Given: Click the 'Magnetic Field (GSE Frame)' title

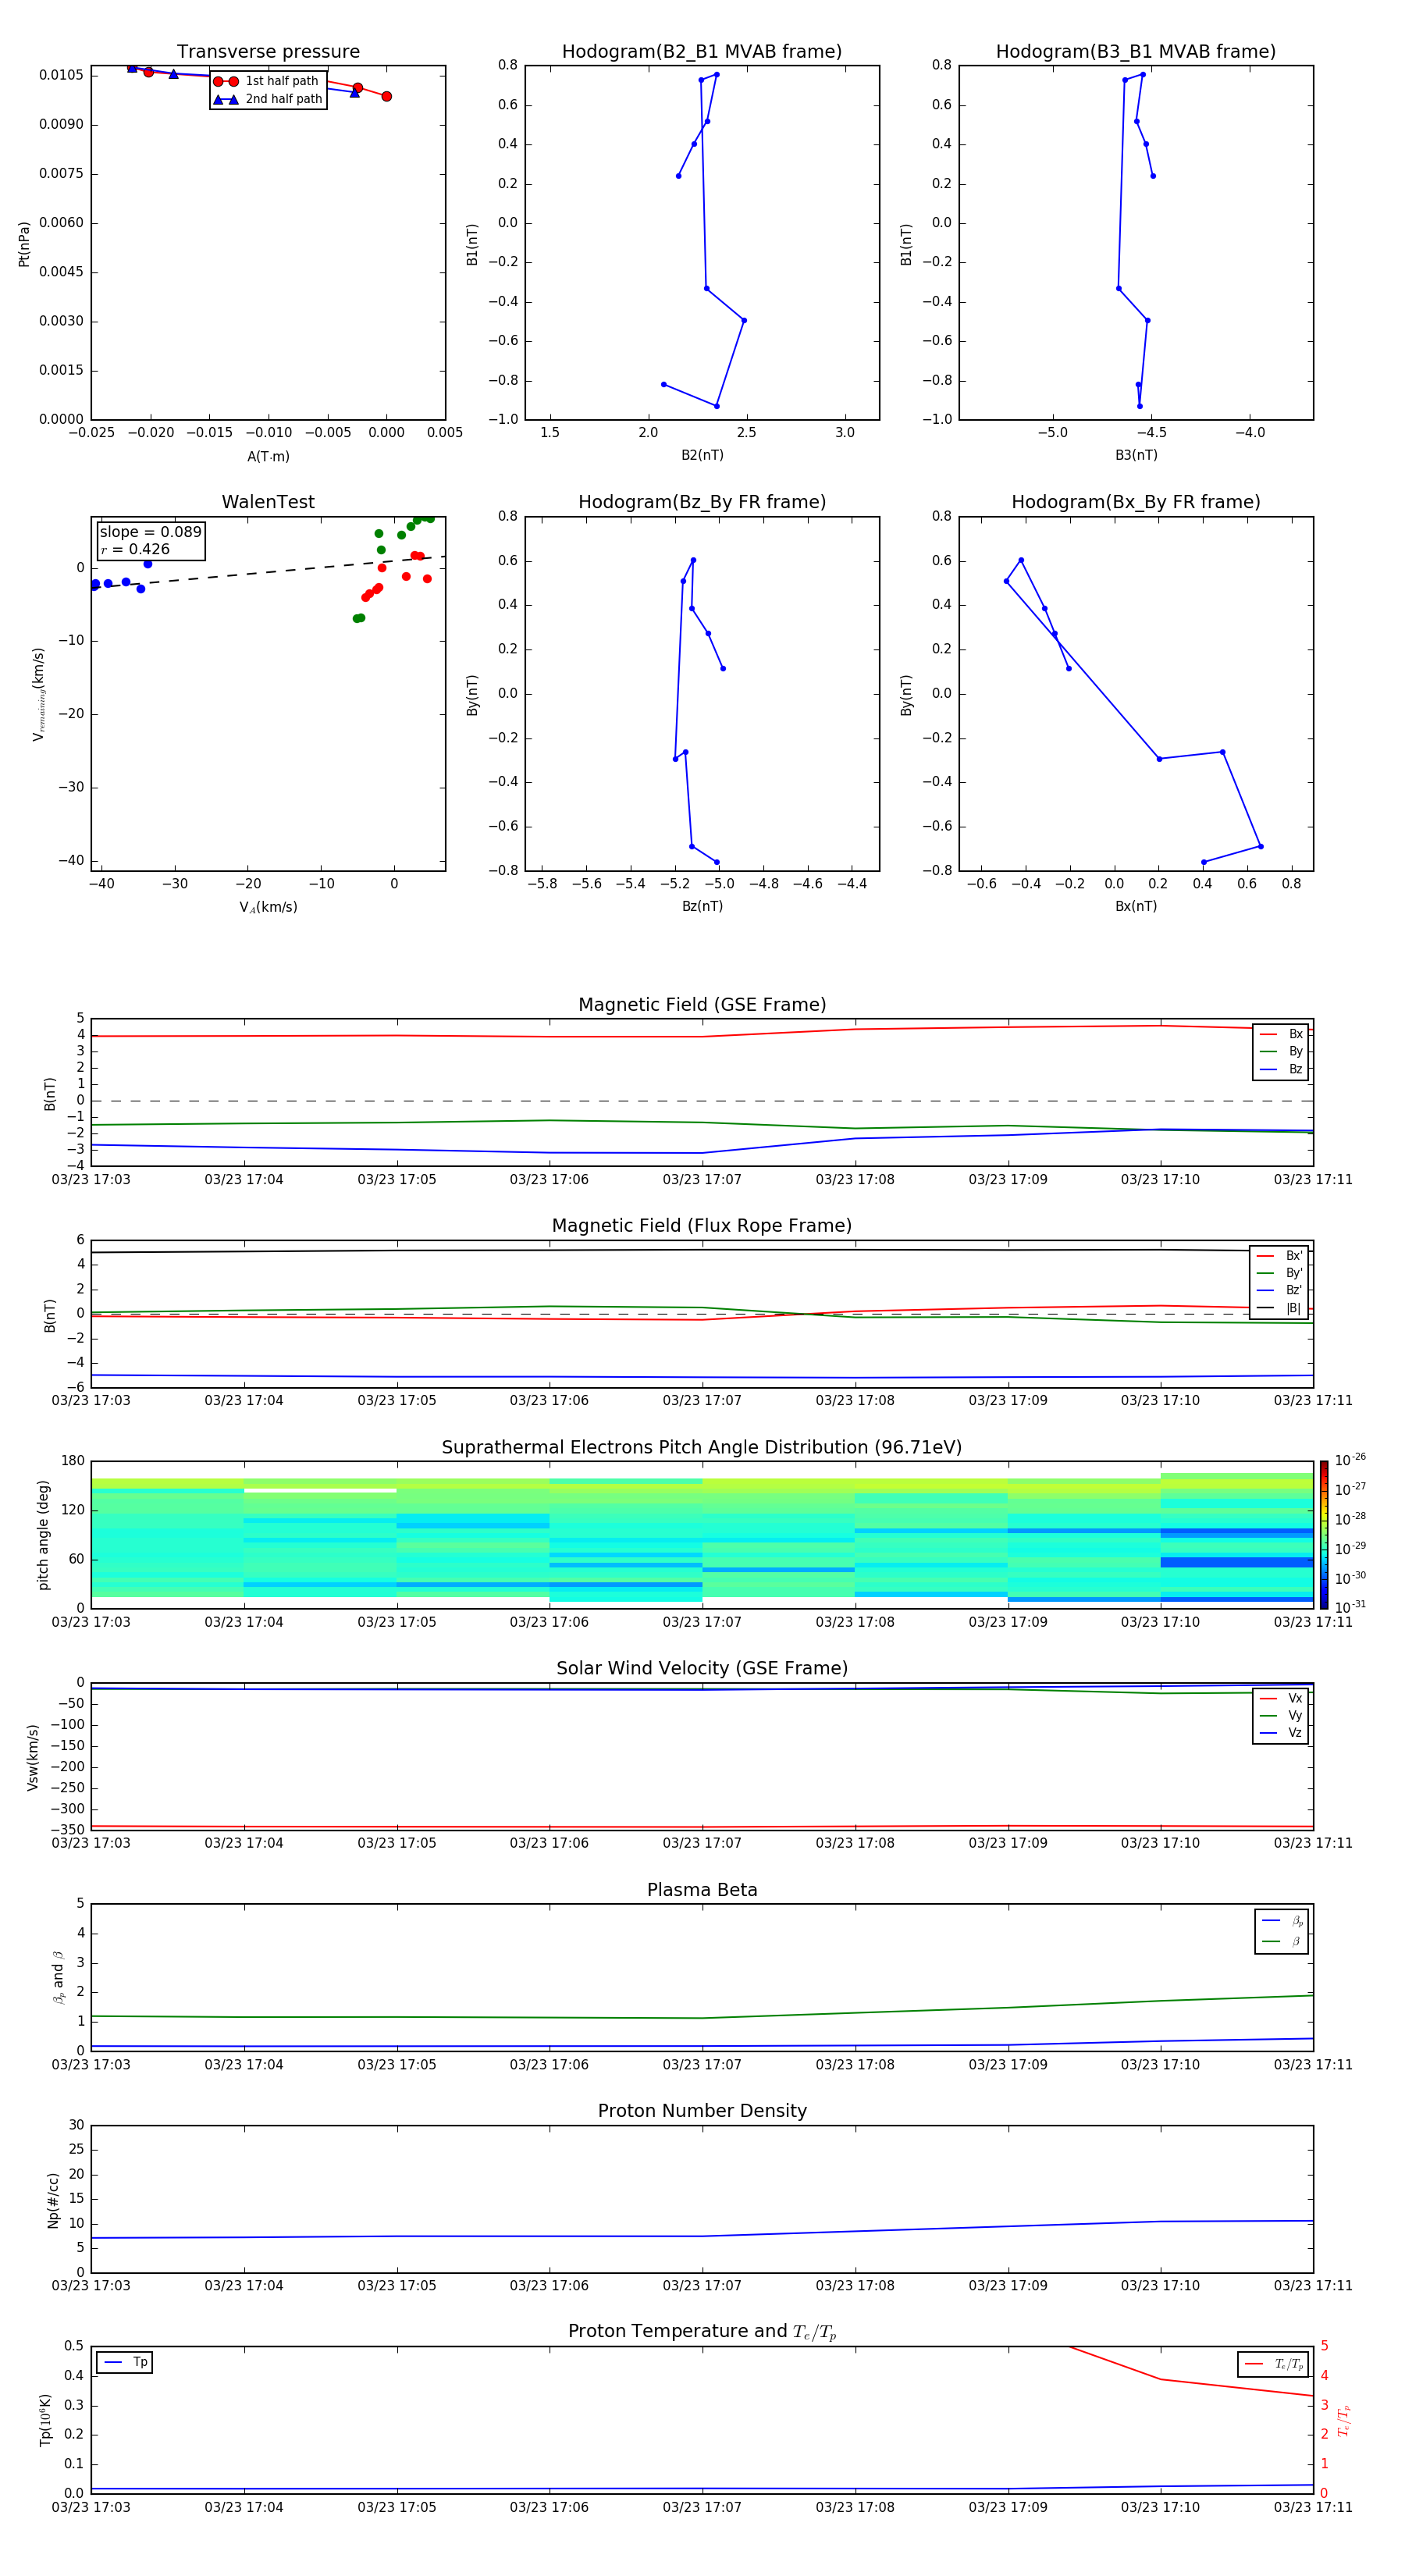Looking at the screenshot, I should (701, 1005).
